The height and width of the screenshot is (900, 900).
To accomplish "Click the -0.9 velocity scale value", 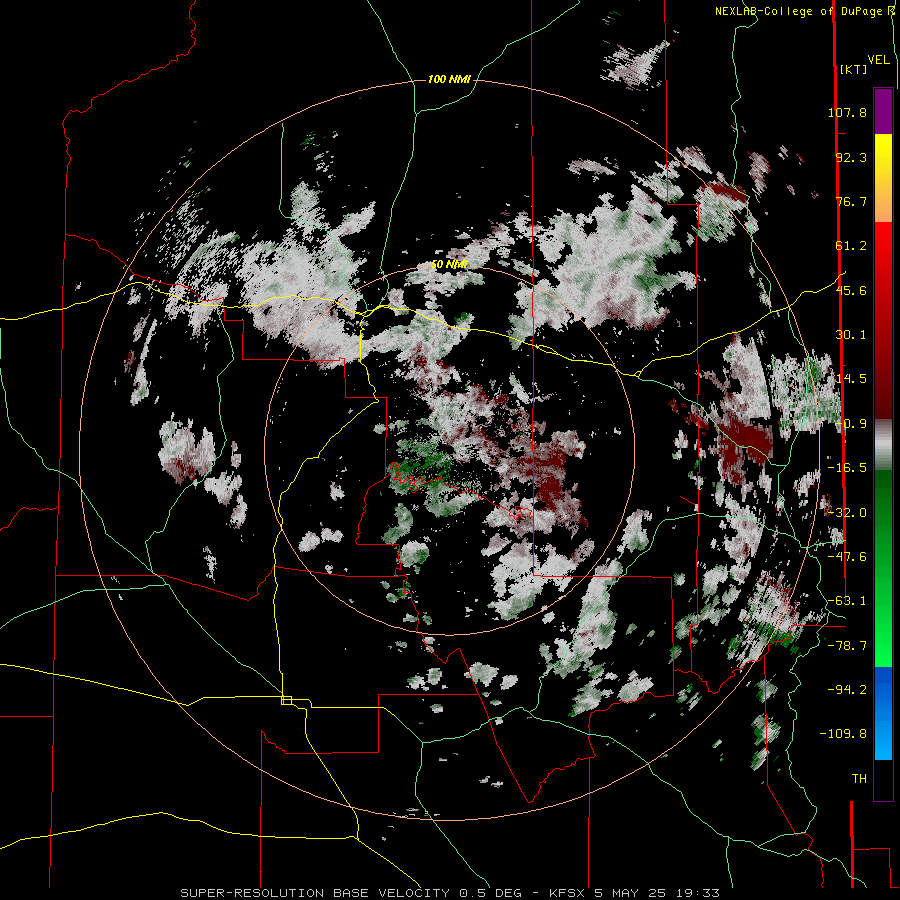I will pos(851,424).
